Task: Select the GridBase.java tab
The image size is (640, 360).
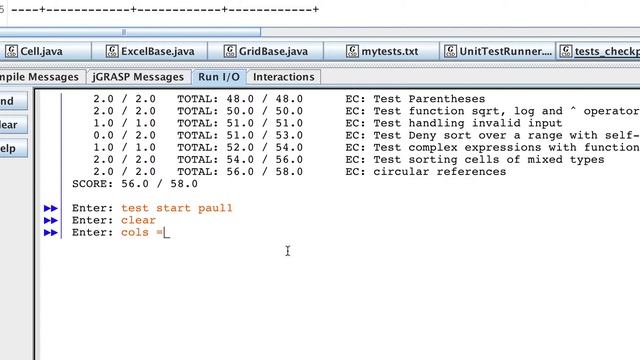Action: [266, 51]
